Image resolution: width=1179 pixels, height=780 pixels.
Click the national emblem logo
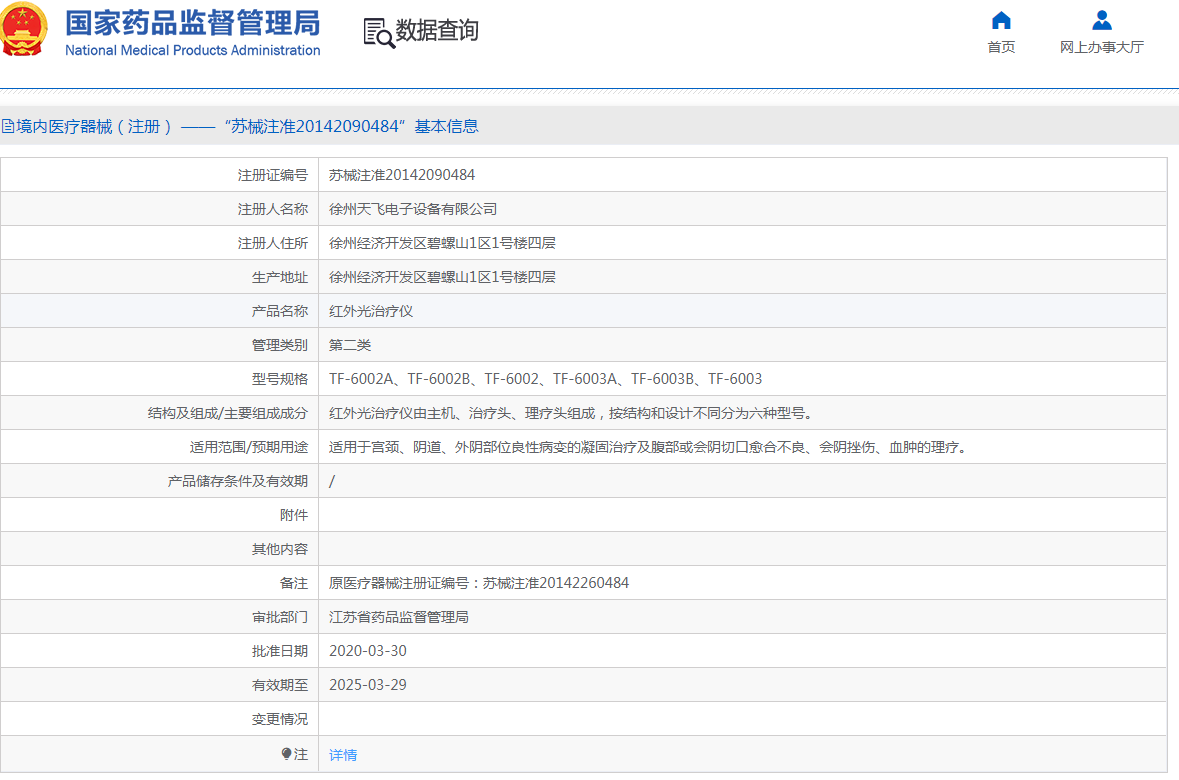(25, 29)
